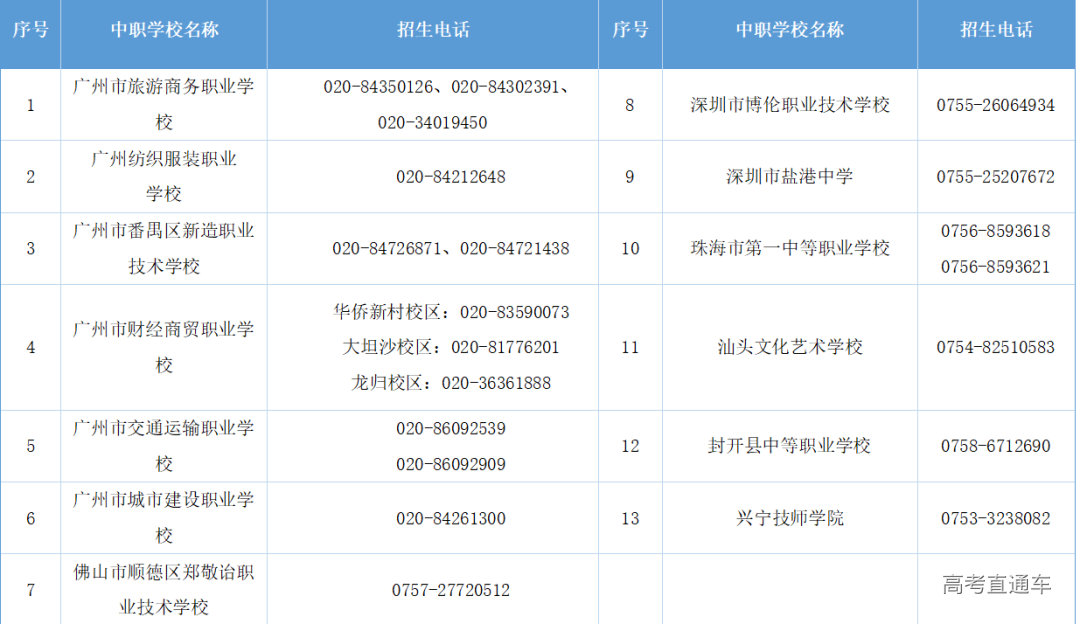The height and width of the screenshot is (624, 1080).
Task: Click 深圳市盐港中学 phone 0755-25207672
Action: 995,177
